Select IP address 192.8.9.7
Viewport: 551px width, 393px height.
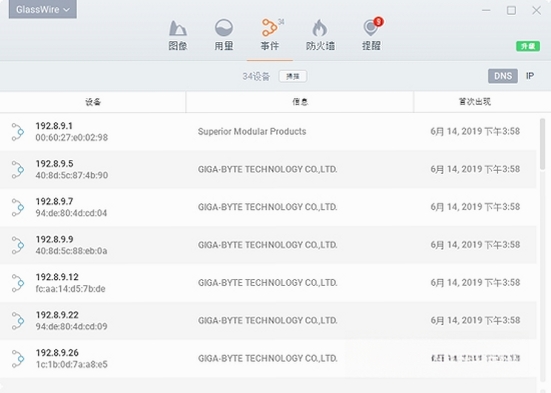(x=54, y=201)
